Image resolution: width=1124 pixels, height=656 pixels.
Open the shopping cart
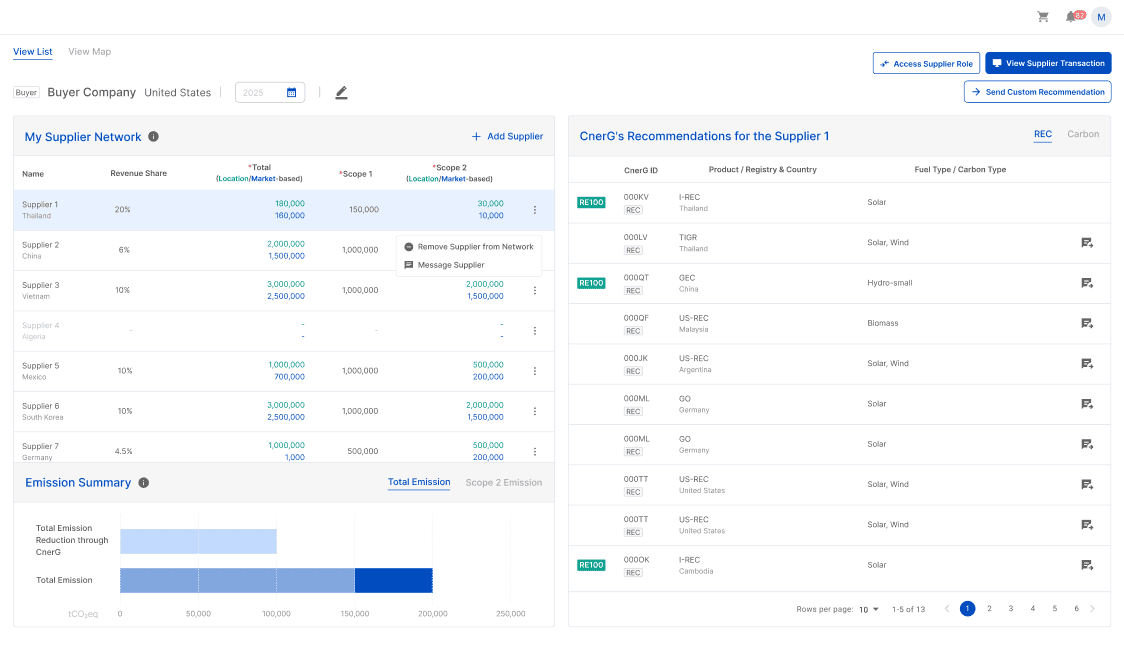tap(1043, 16)
